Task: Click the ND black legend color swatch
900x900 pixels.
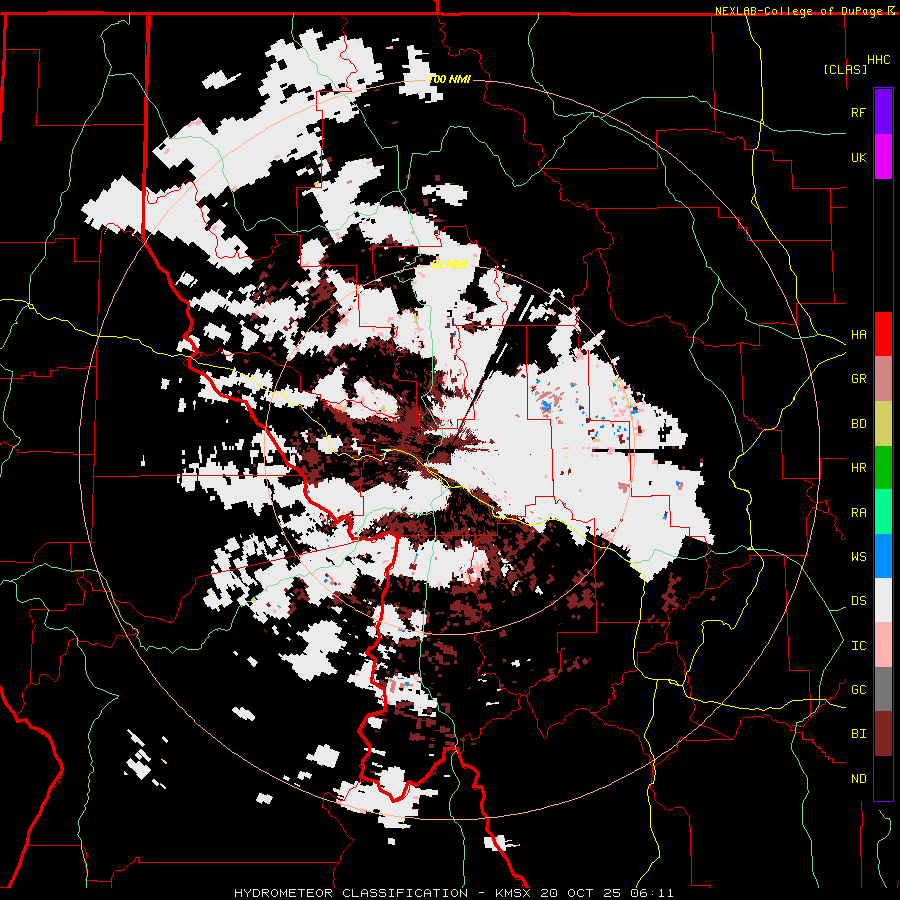Action: pyautogui.click(x=883, y=778)
